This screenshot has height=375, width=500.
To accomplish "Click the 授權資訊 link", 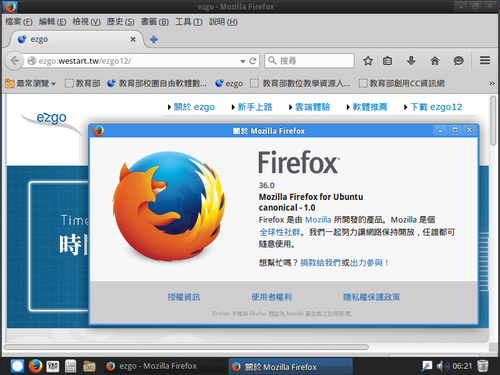I will [x=184, y=297].
